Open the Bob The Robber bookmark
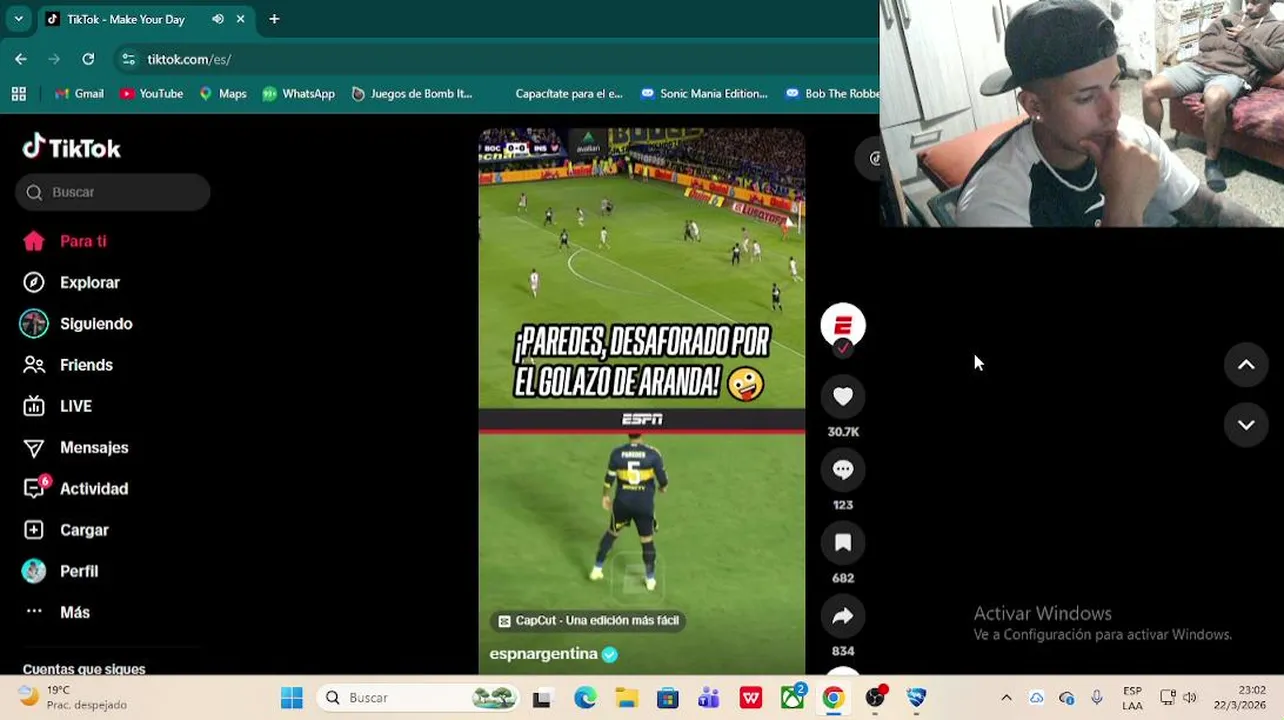Viewport: 1284px width, 720px height. (x=831, y=93)
